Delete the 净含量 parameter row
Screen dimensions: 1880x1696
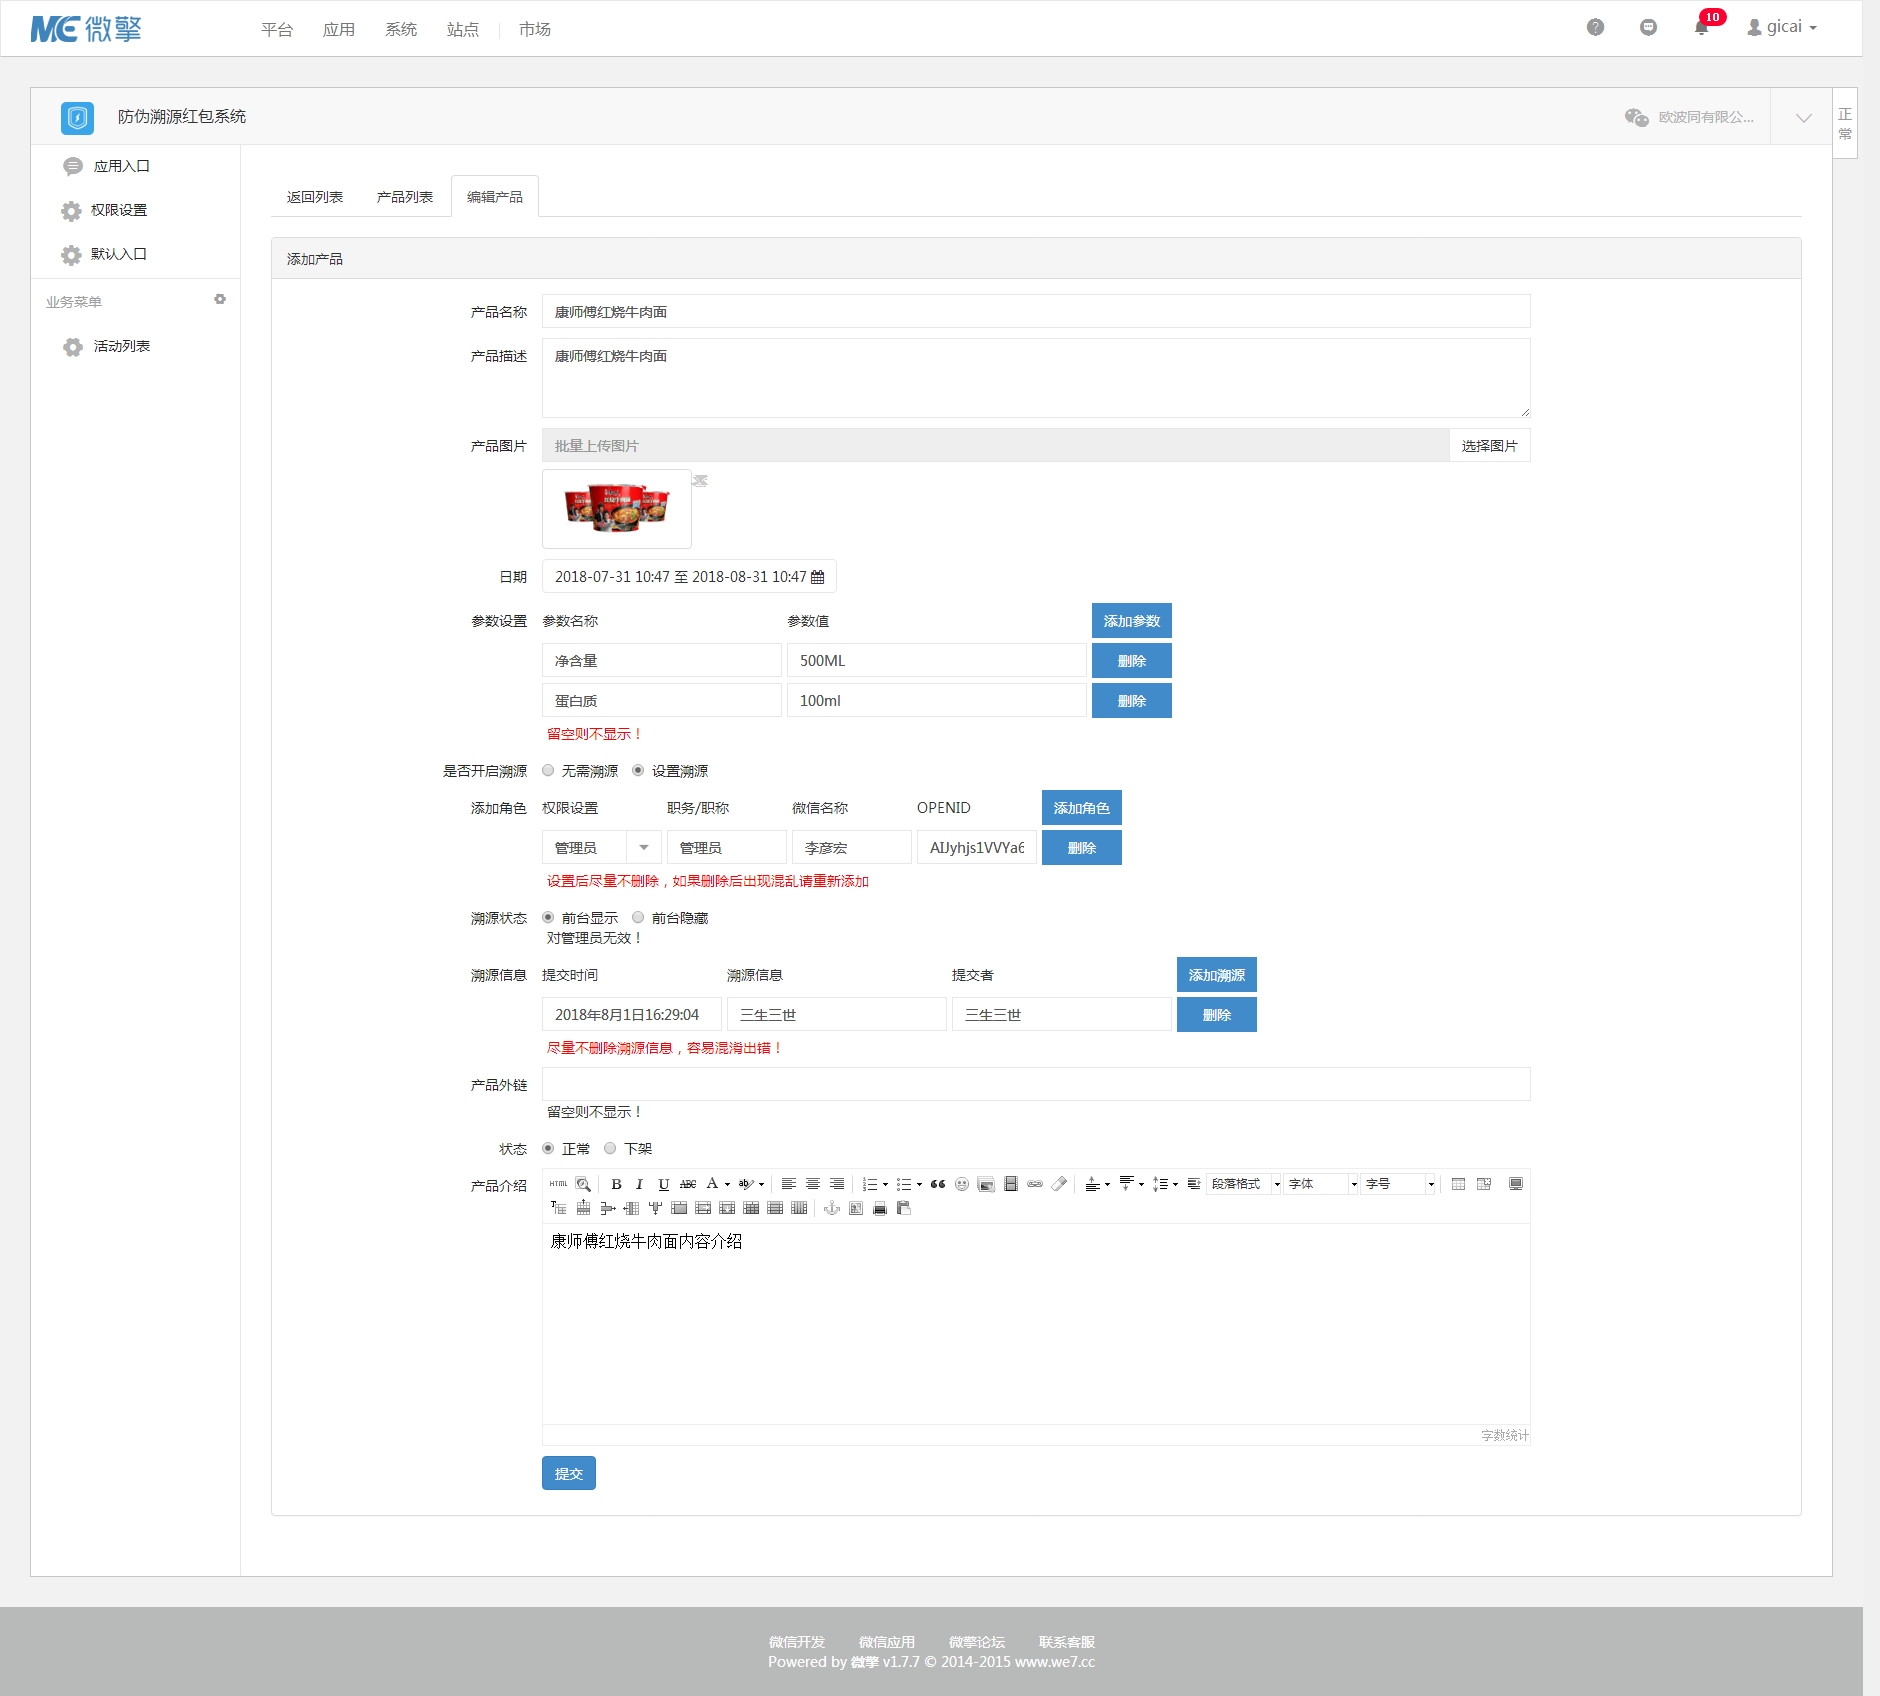click(1132, 660)
